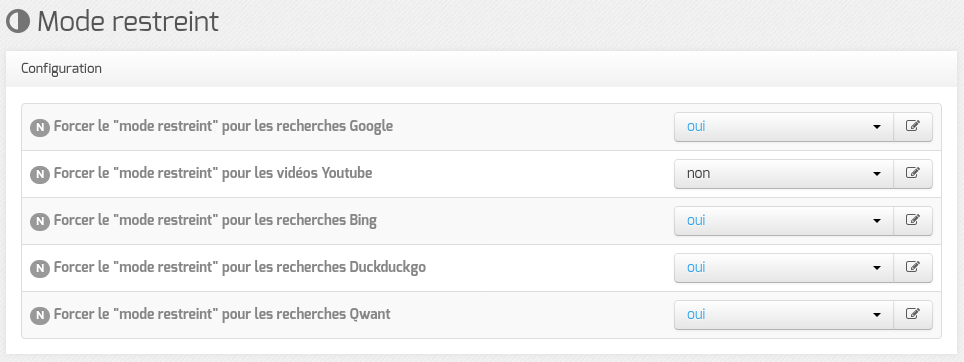Click the Configuration panel header
Screen dimensions: 964x362
coord(481,69)
